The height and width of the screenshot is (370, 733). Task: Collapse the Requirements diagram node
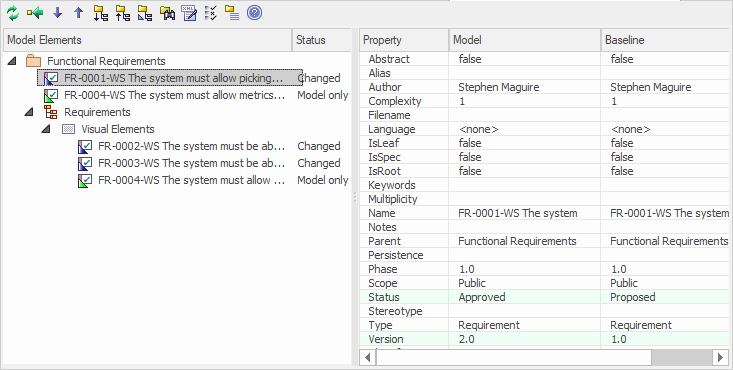29,112
